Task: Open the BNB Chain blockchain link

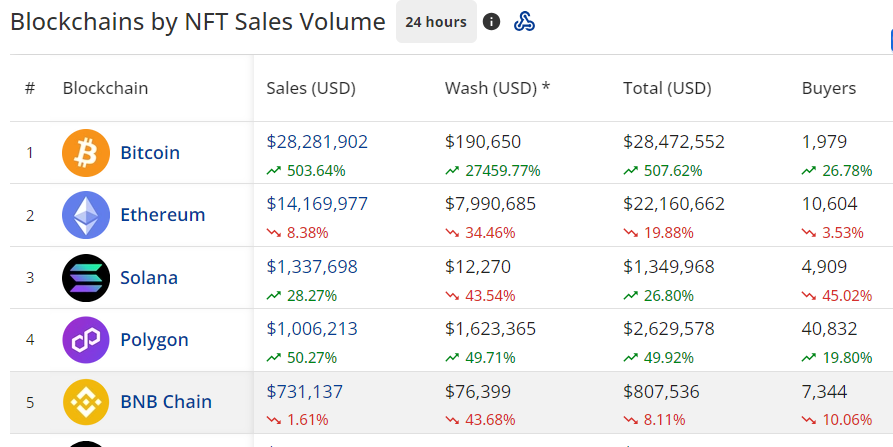Action: click(166, 402)
